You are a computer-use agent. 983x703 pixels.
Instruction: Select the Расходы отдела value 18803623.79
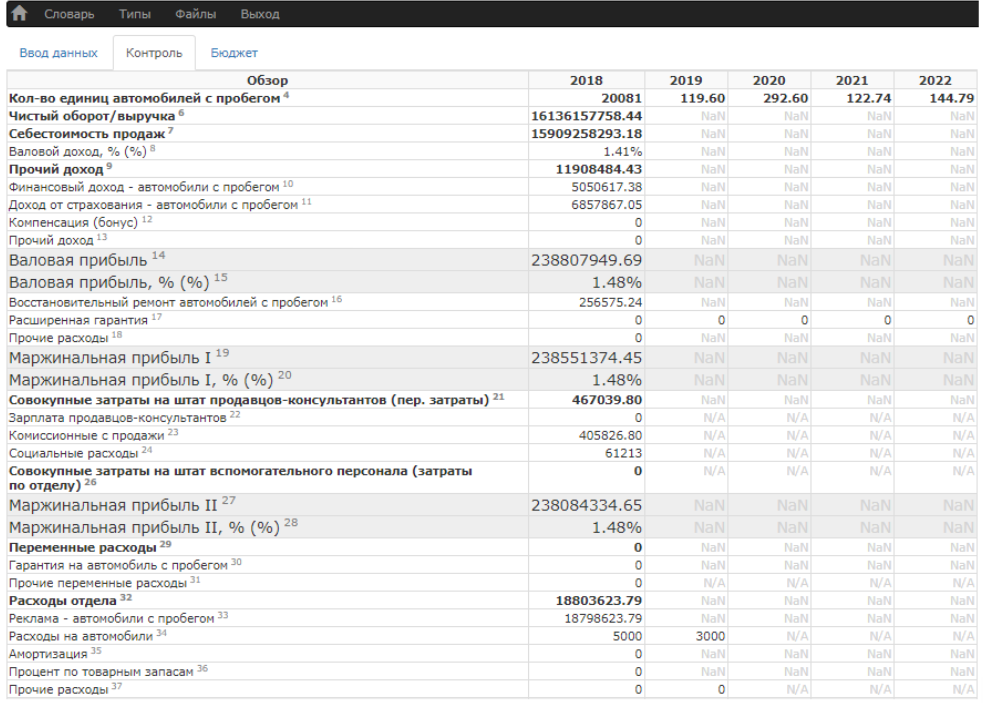pos(599,601)
